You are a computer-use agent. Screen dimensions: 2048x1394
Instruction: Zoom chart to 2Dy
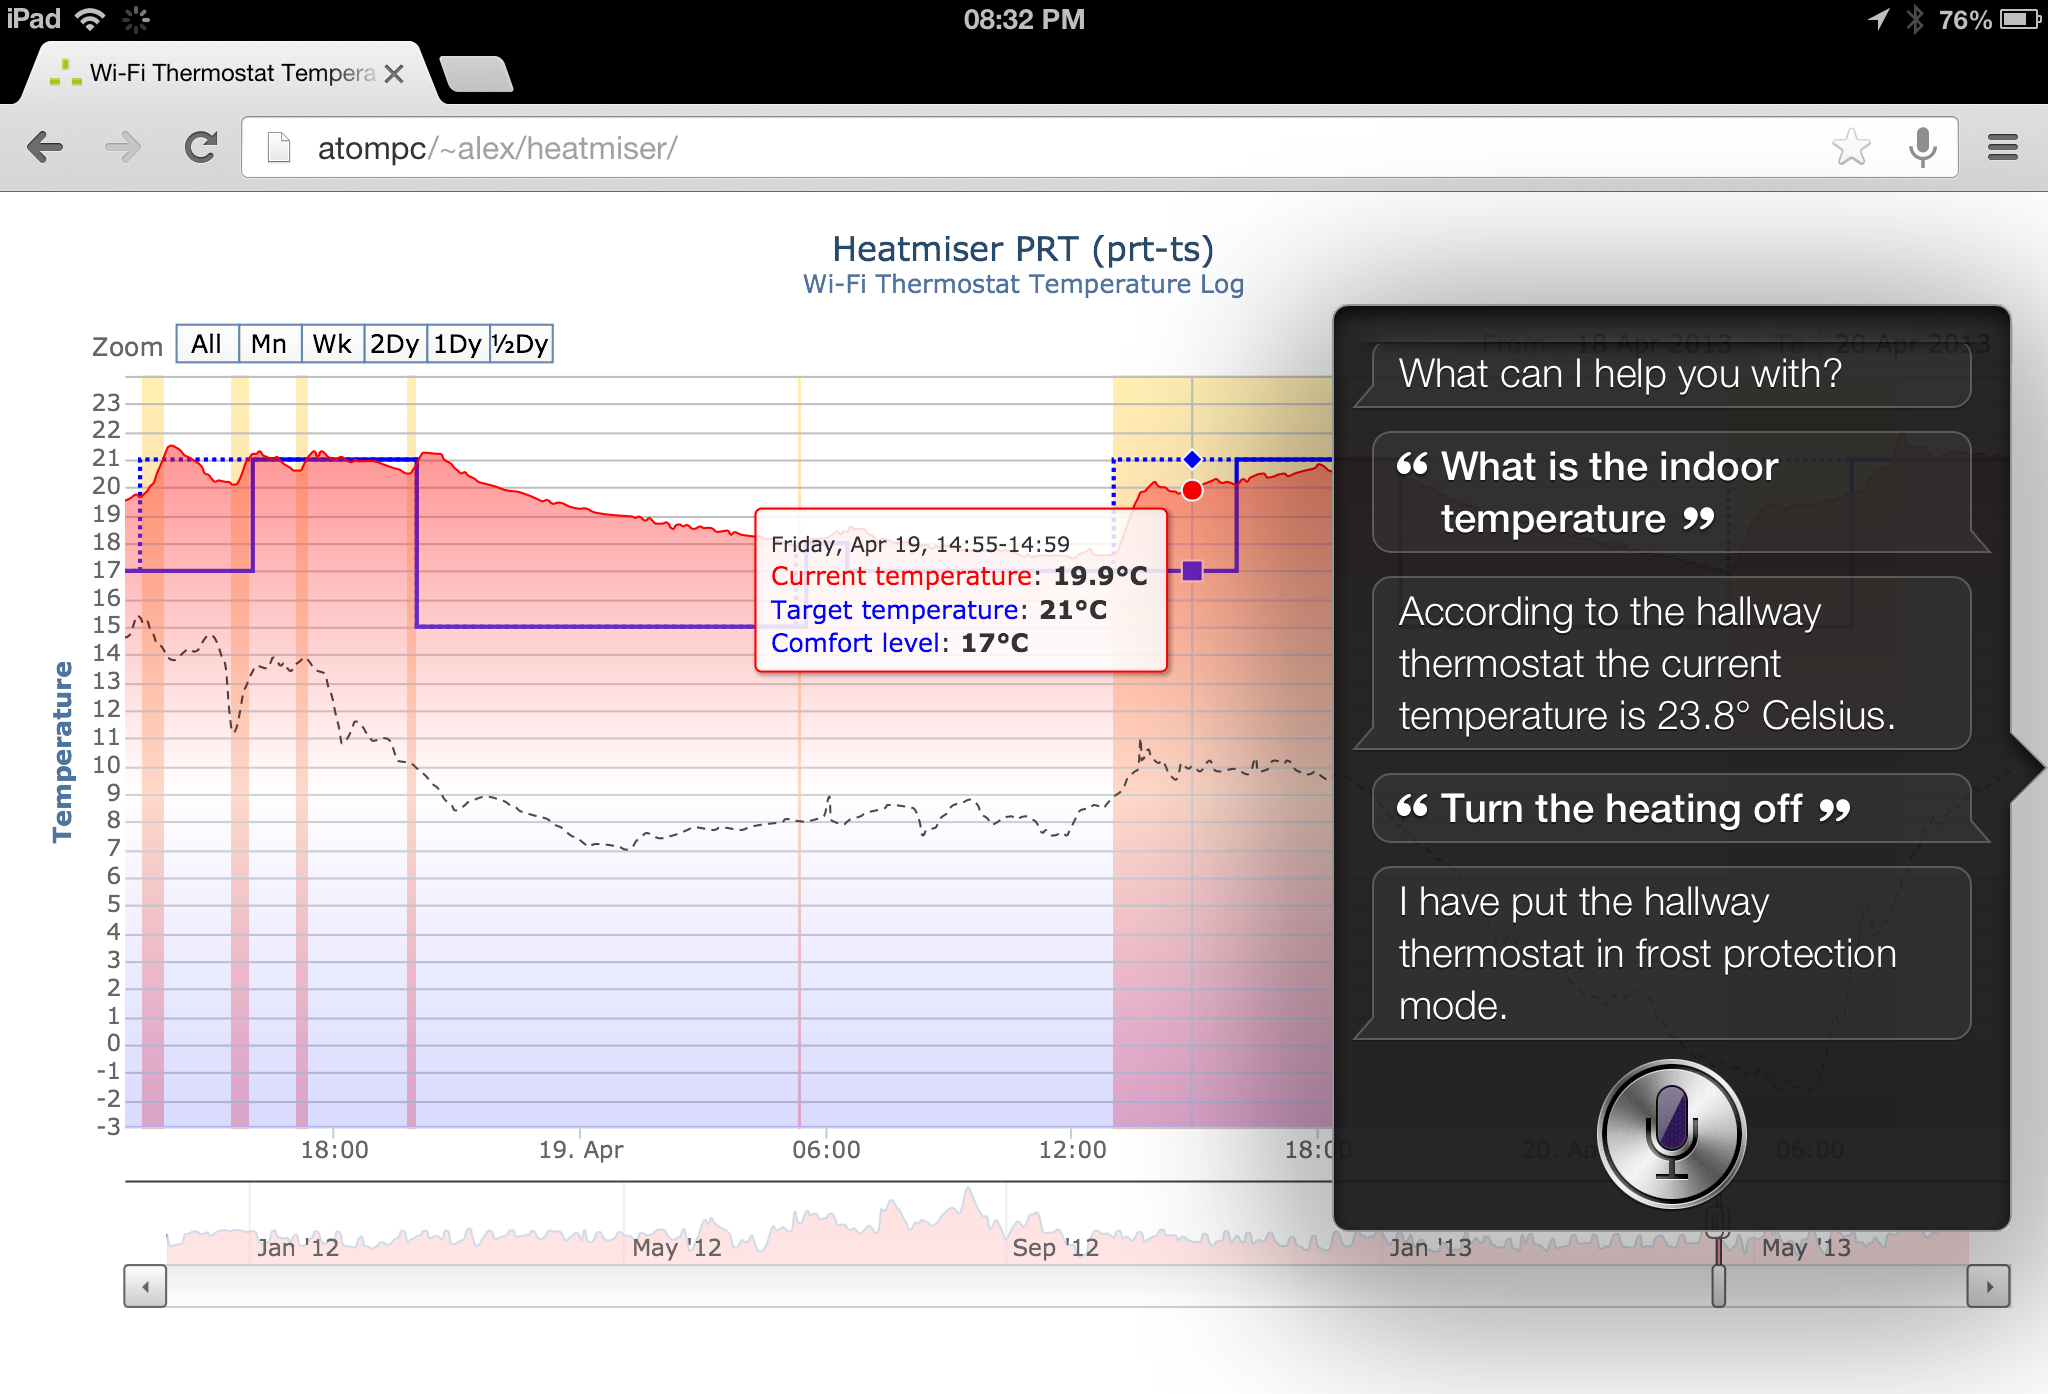point(395,344)
